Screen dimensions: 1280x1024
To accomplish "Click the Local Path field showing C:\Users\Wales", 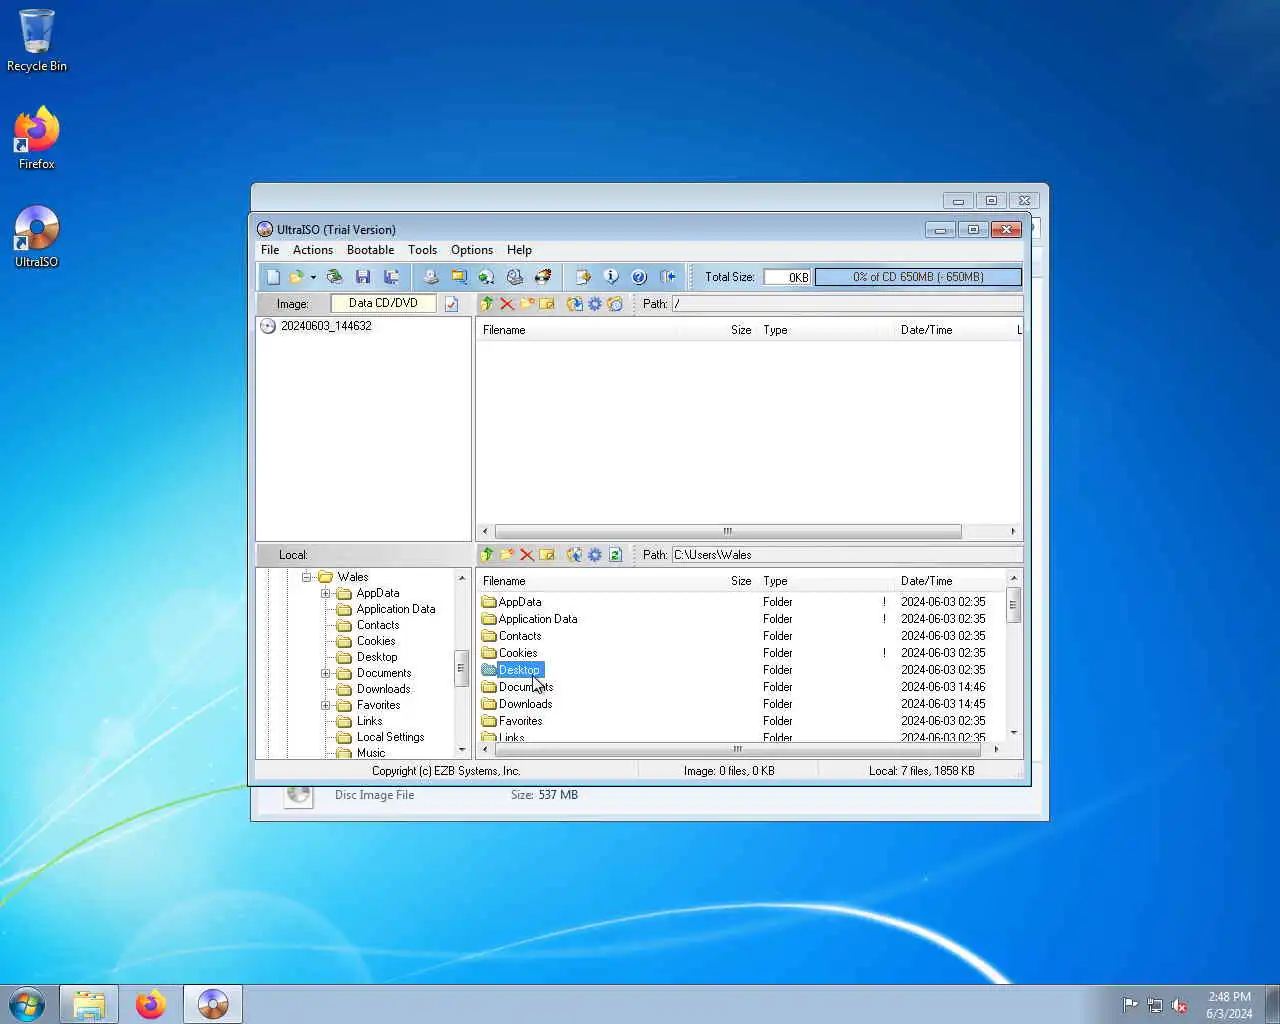I will tap(847, 555).
